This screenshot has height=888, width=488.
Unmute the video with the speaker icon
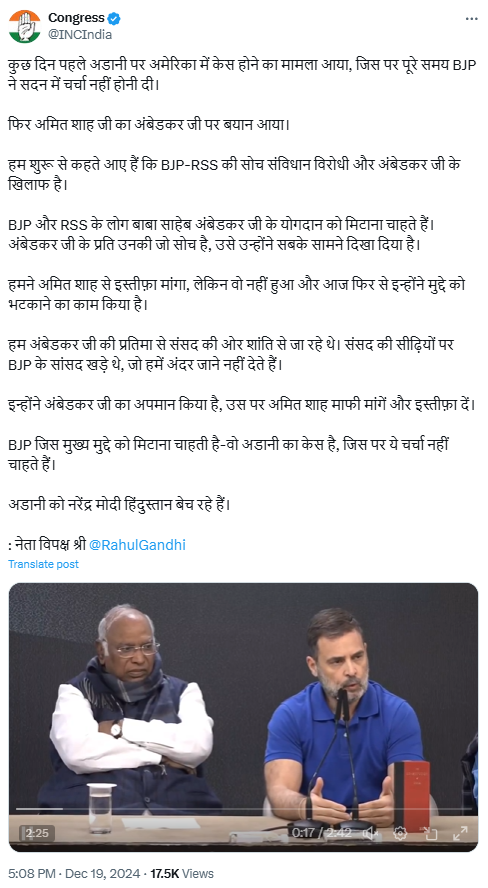pos(370,832)
